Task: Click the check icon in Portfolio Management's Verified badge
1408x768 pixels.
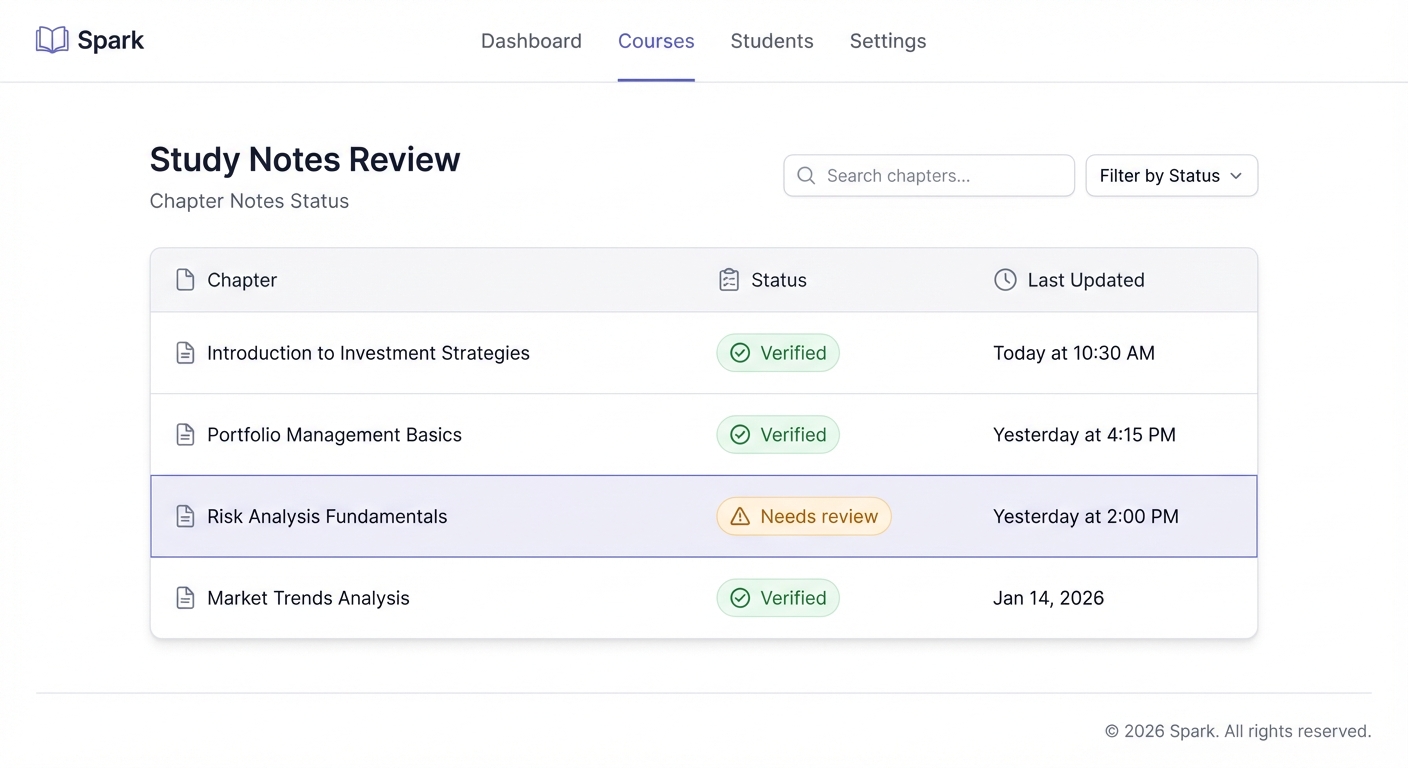Action: click(740, 435)
